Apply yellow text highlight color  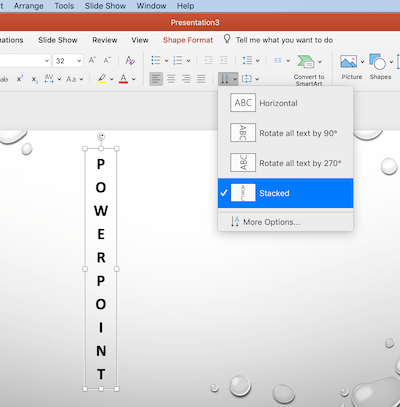102,79
